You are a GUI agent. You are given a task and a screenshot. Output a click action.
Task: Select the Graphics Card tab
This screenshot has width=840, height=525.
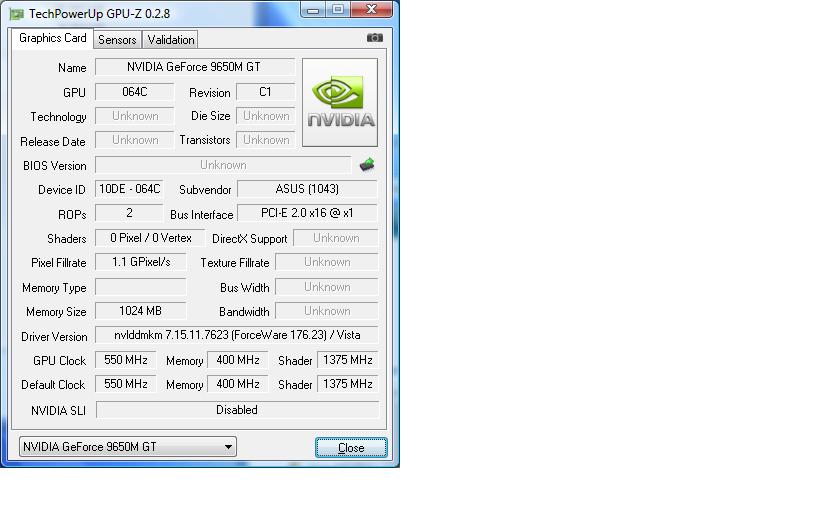tap(52, 38)
